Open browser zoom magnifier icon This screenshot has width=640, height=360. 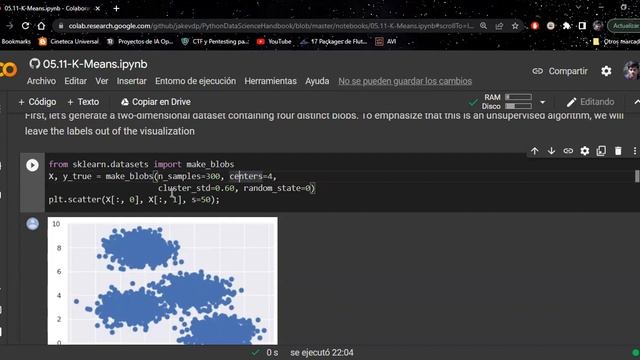(484, 26)
